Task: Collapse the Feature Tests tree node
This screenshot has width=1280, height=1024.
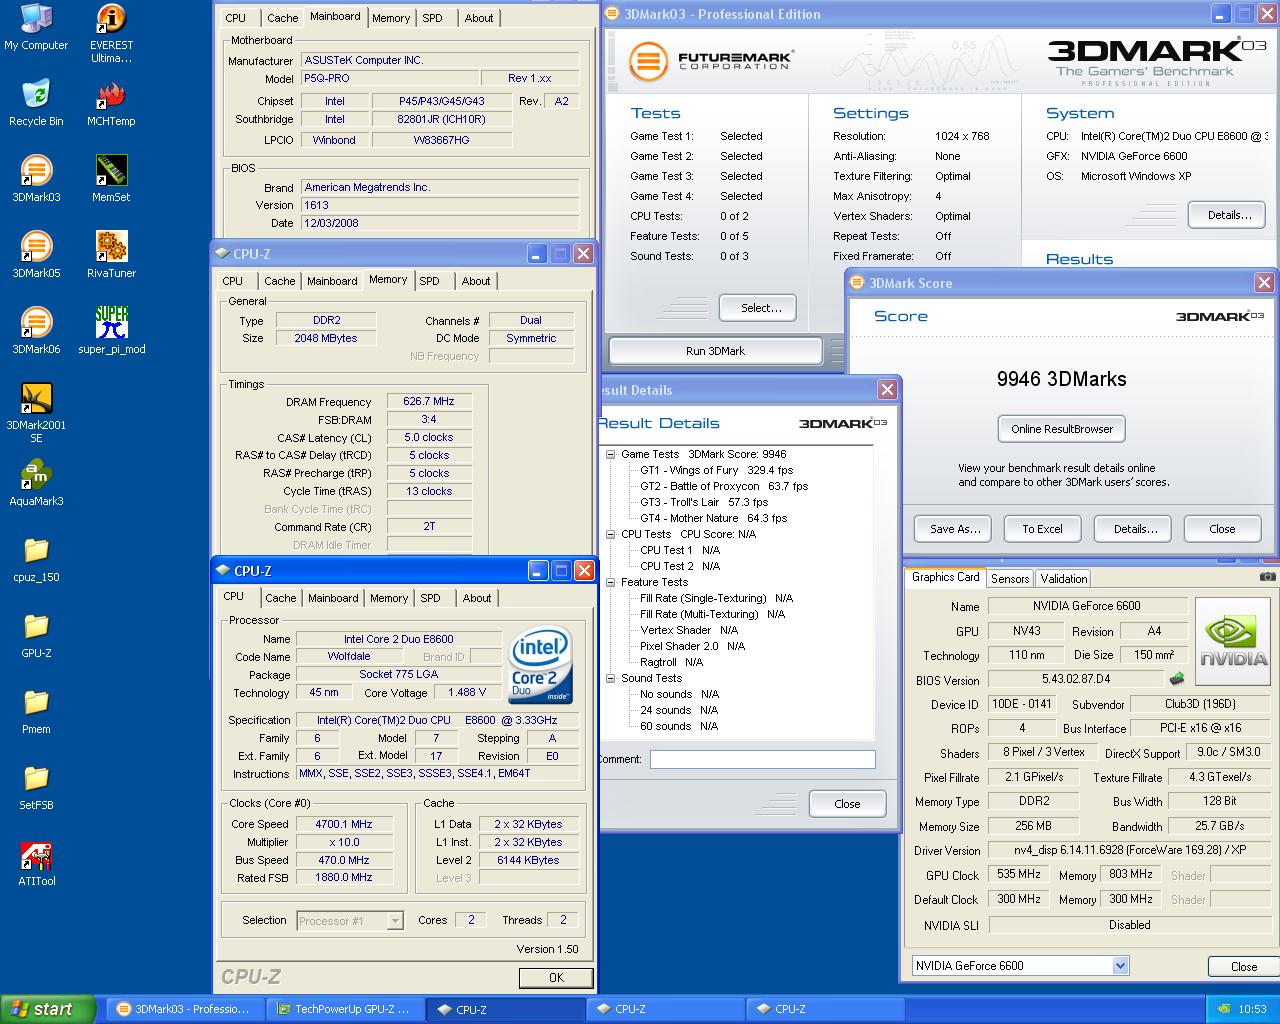Action: pos(610,582)
